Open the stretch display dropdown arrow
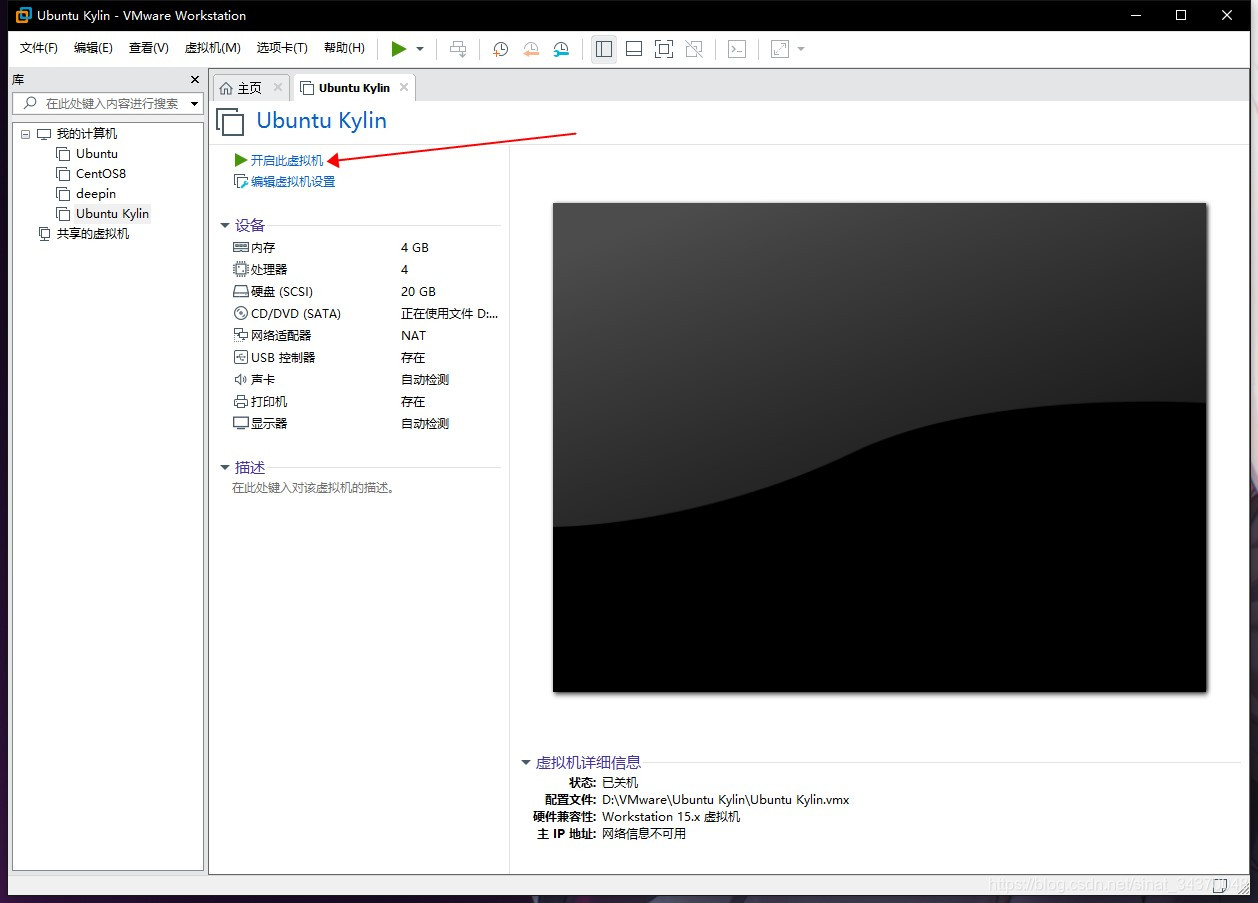 click(801, 49)
